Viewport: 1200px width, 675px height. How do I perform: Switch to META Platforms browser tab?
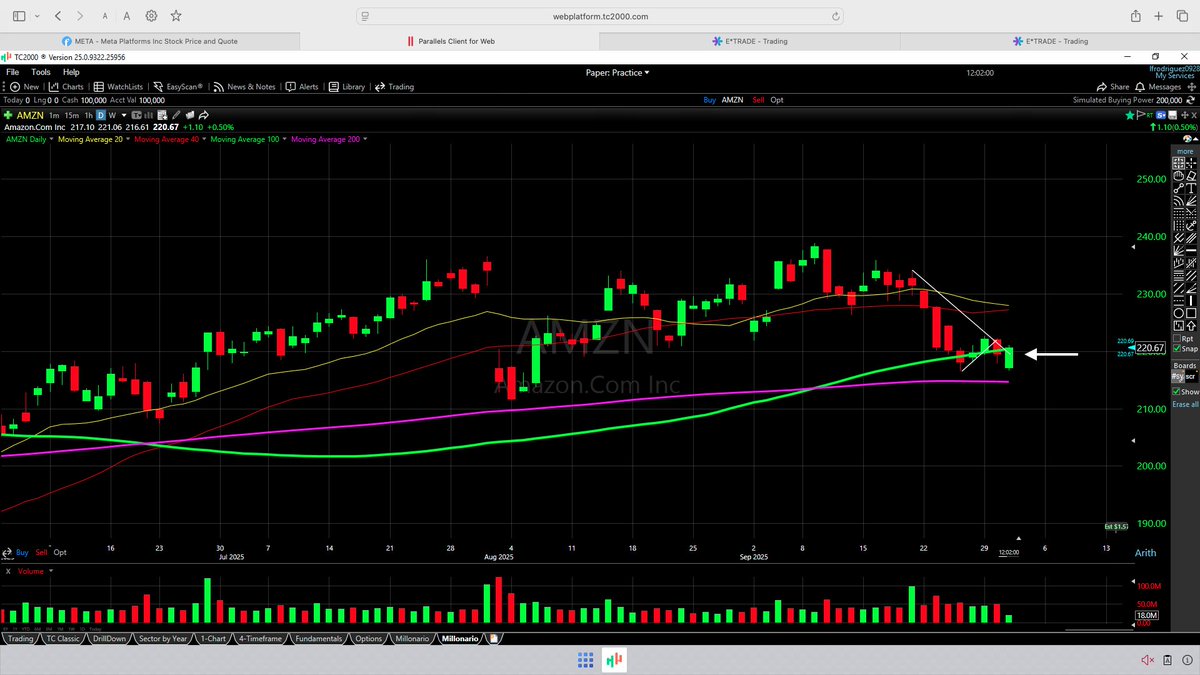click(150, 41)
